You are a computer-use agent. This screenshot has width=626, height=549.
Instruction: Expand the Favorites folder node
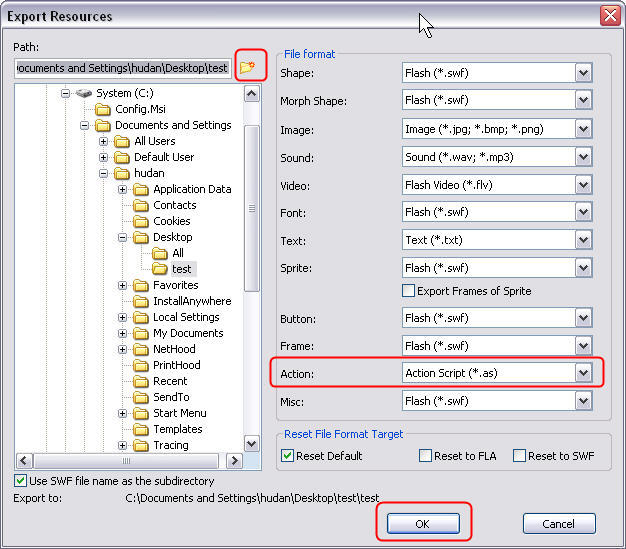[x=123, y=285]
